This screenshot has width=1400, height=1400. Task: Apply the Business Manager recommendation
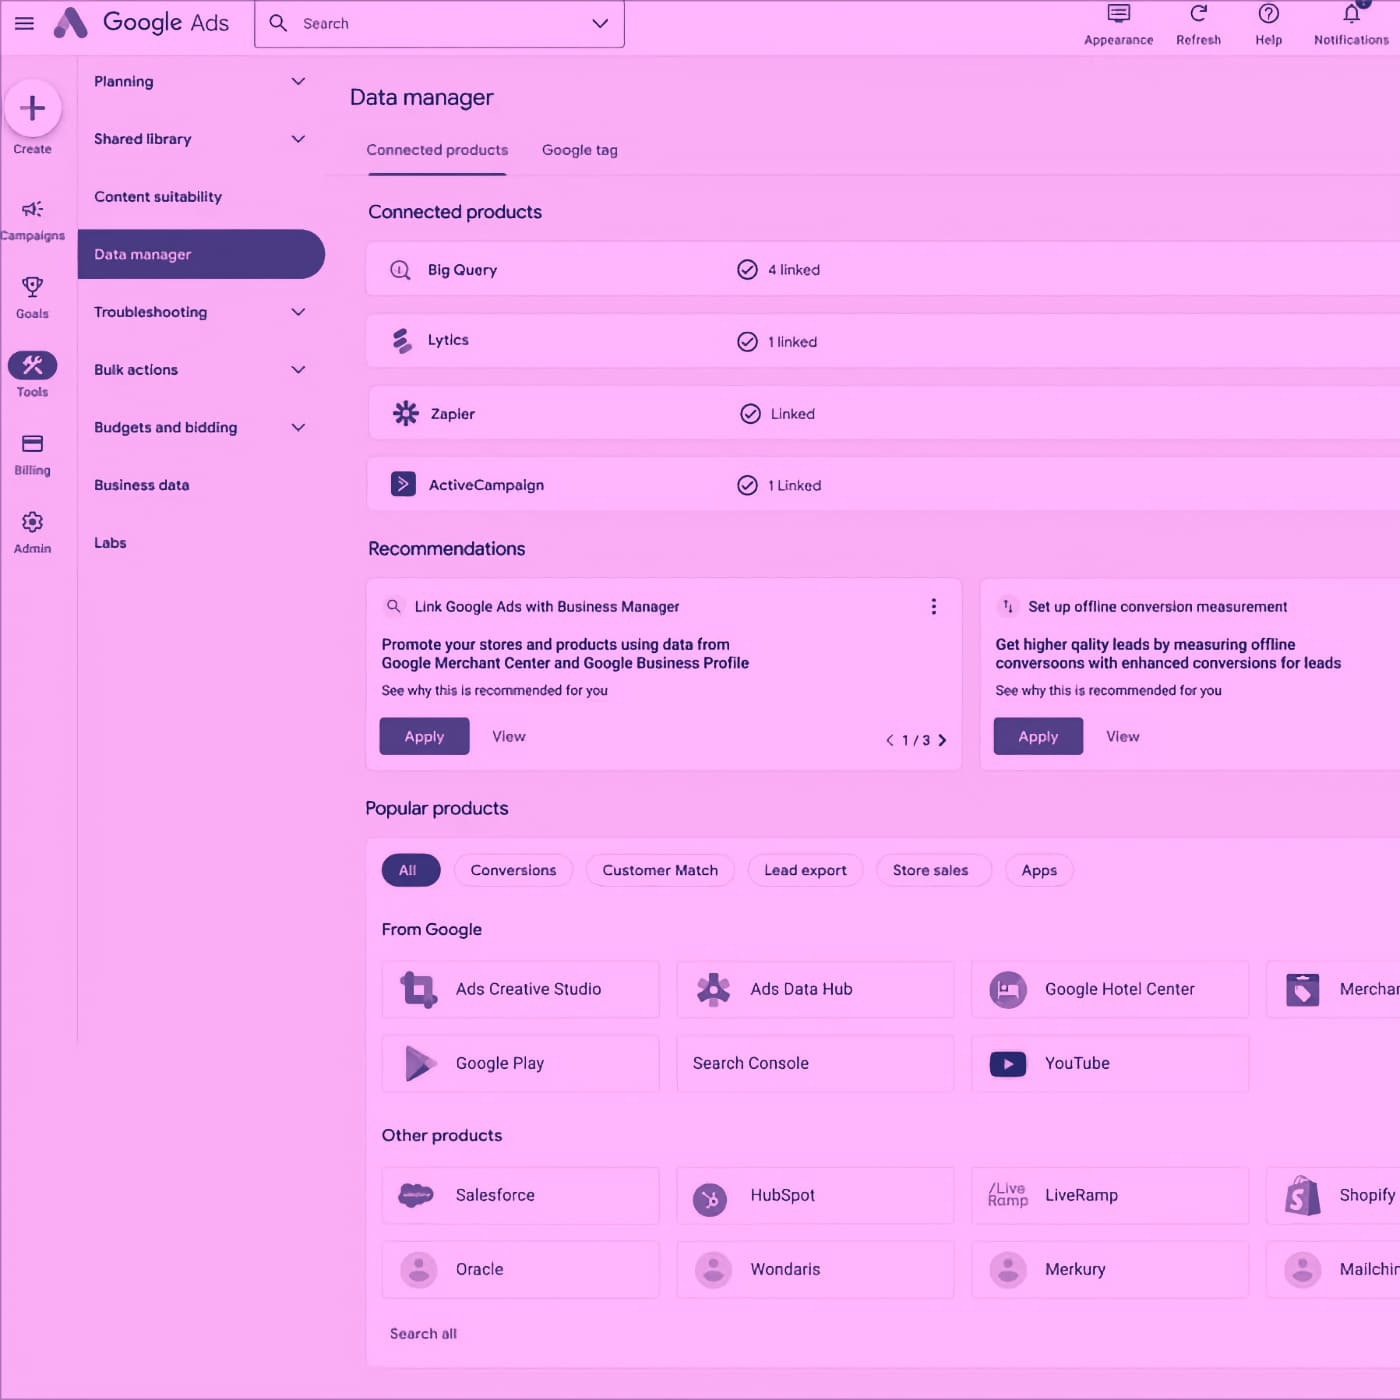(x=424, y=736)
